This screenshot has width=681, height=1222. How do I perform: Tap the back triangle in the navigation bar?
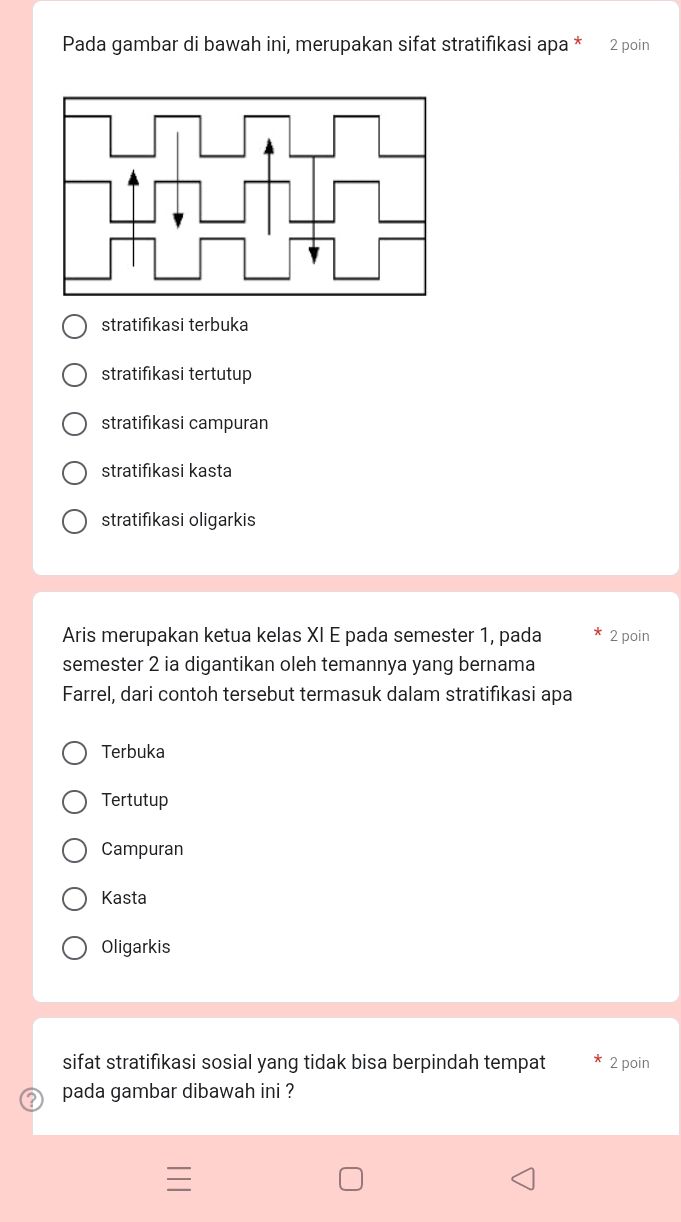click(x=523, y=1178)
